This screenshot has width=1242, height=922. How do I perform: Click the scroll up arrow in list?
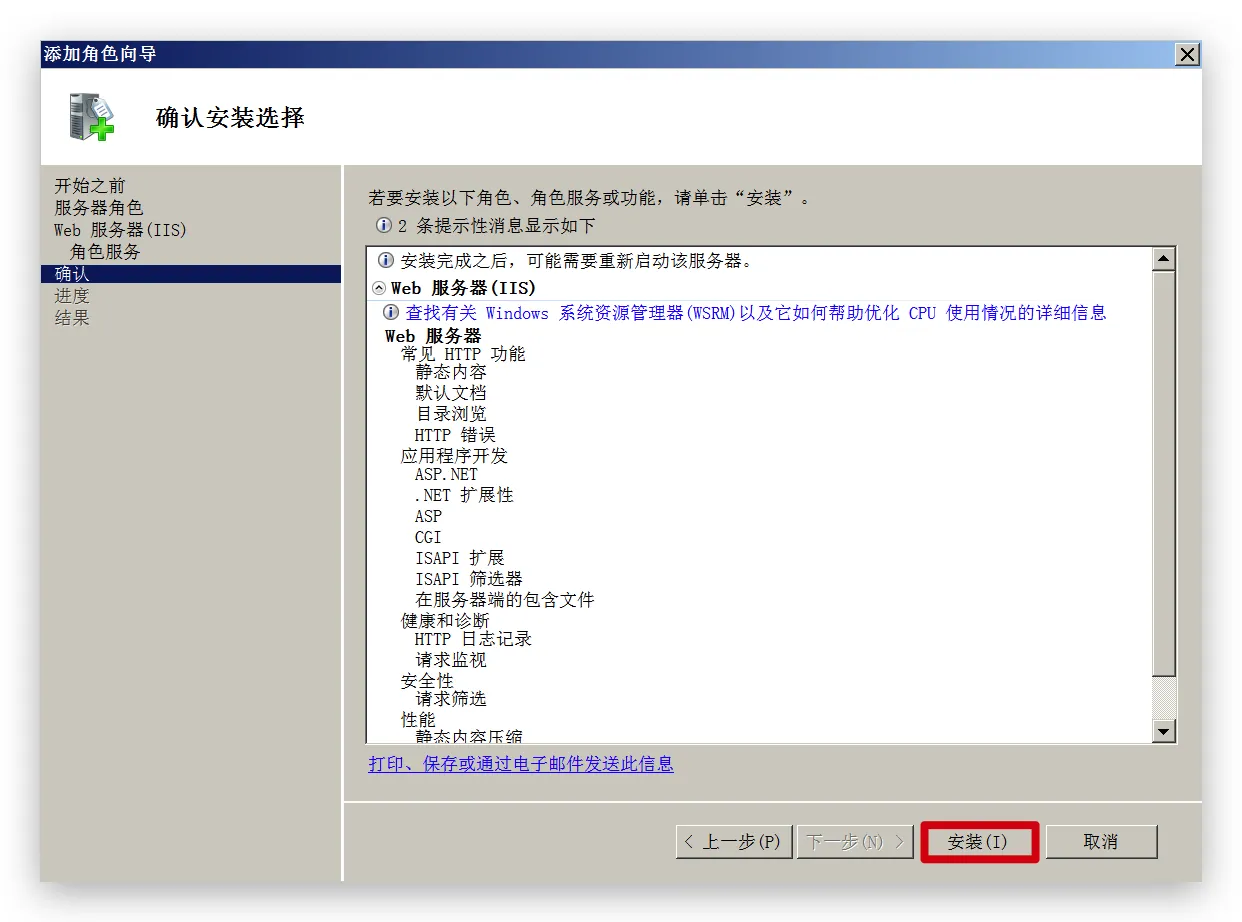click(x=1163, y=260)
